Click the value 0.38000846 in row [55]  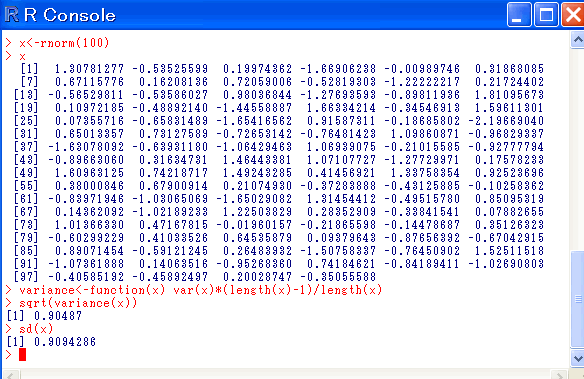tap(89, 186)
